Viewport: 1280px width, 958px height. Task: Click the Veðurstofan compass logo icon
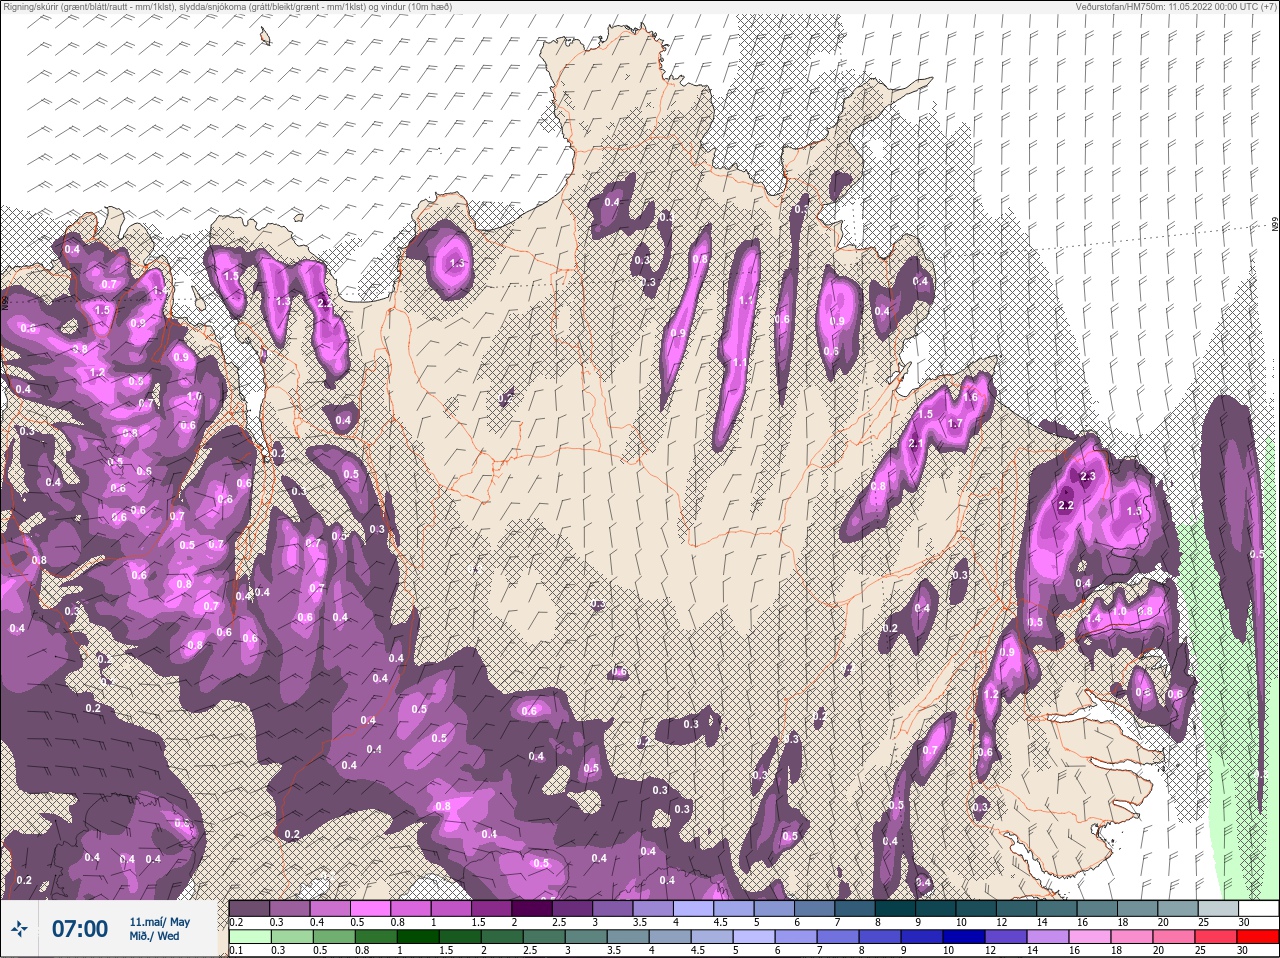pos(20,929)
